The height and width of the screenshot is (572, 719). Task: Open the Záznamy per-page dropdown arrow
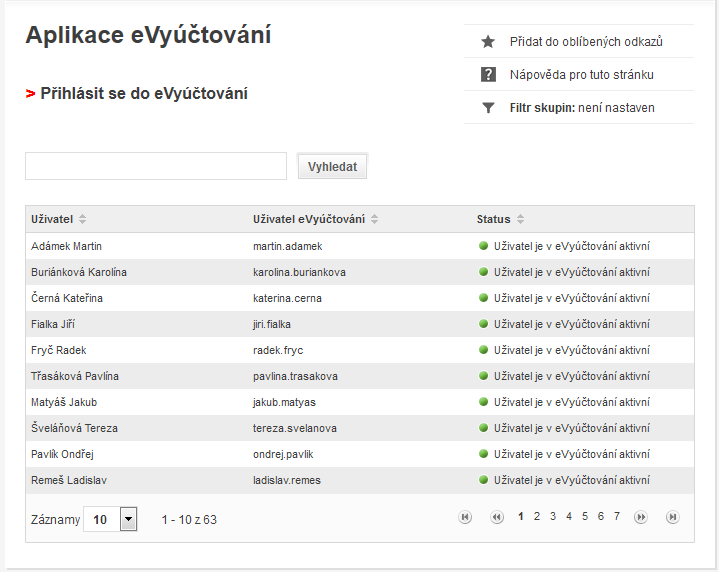pyautogui.click(x=129, y=519)
